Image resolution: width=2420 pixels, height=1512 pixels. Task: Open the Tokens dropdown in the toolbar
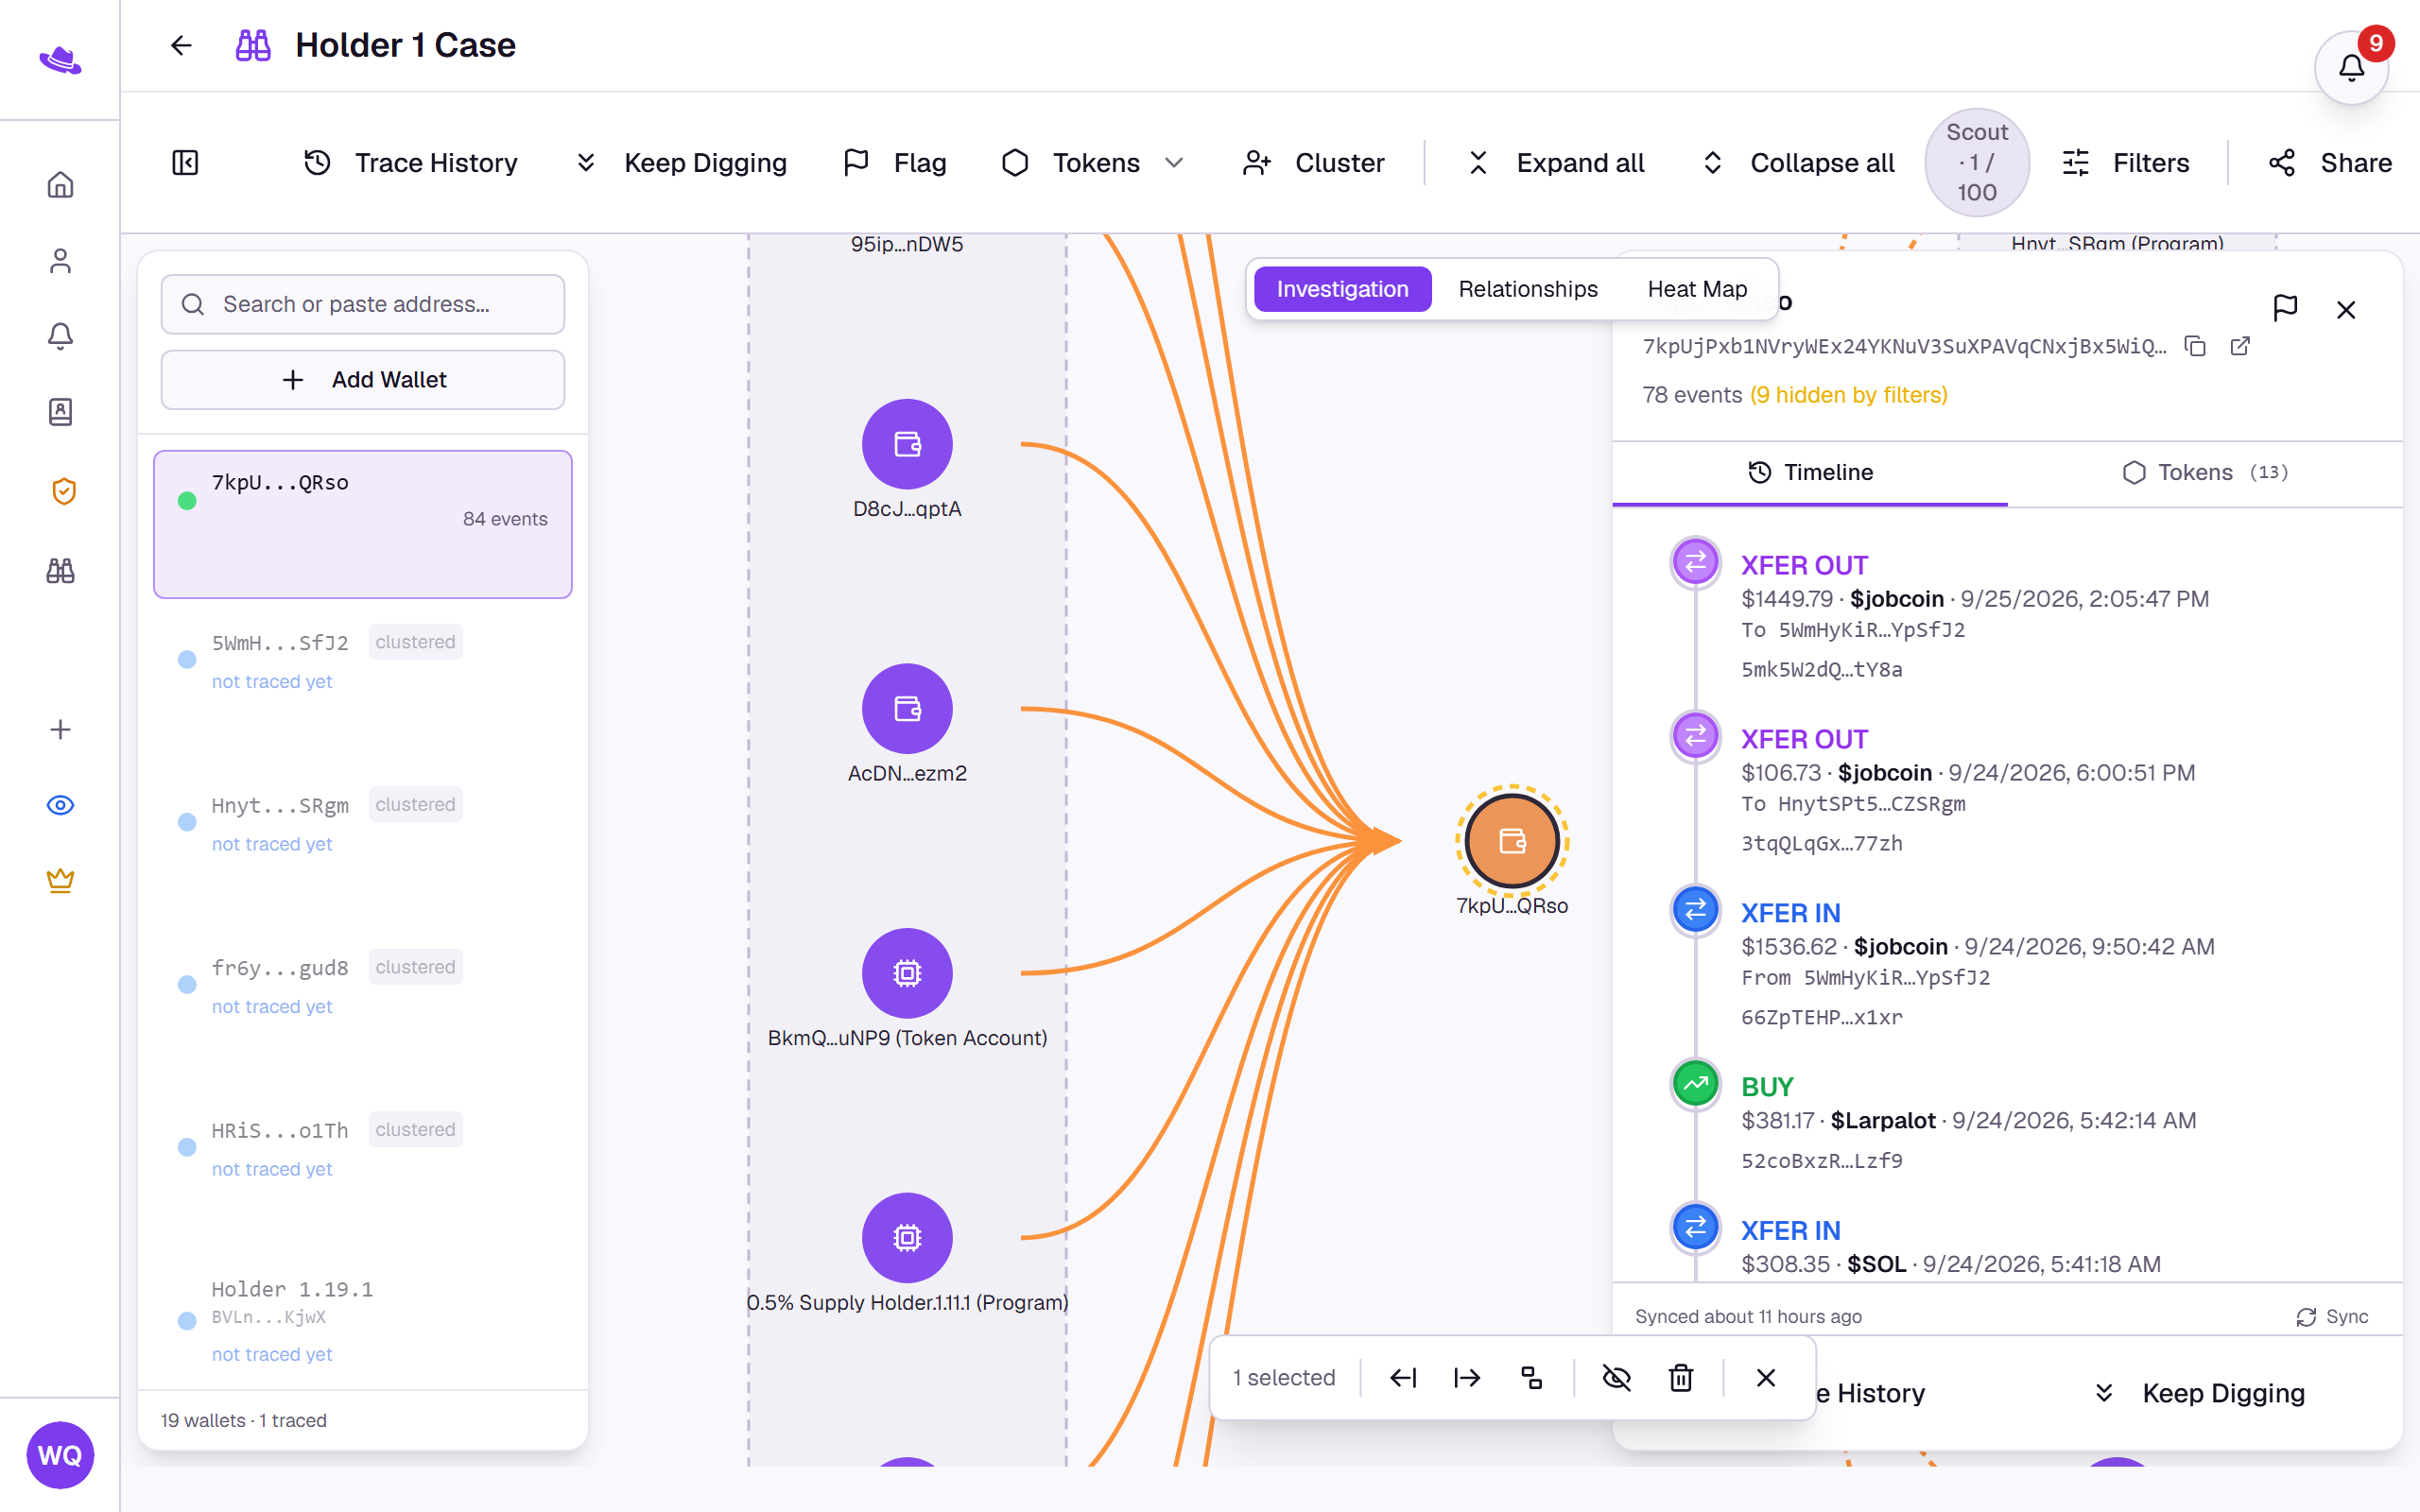1093,163
